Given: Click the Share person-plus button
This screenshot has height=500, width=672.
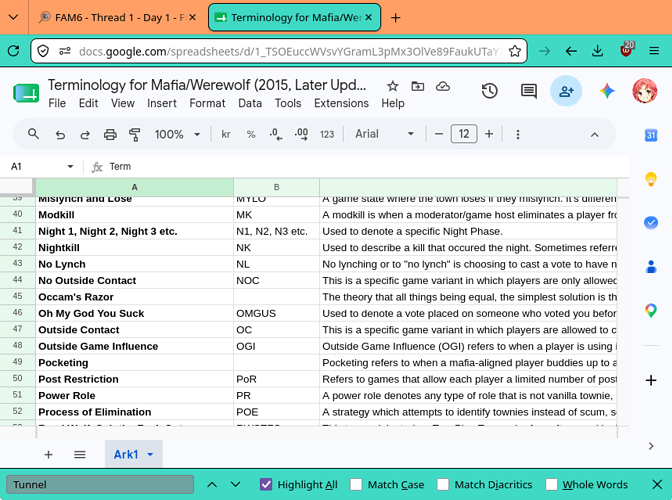Looking at the screenshot, I should [566, 91].
